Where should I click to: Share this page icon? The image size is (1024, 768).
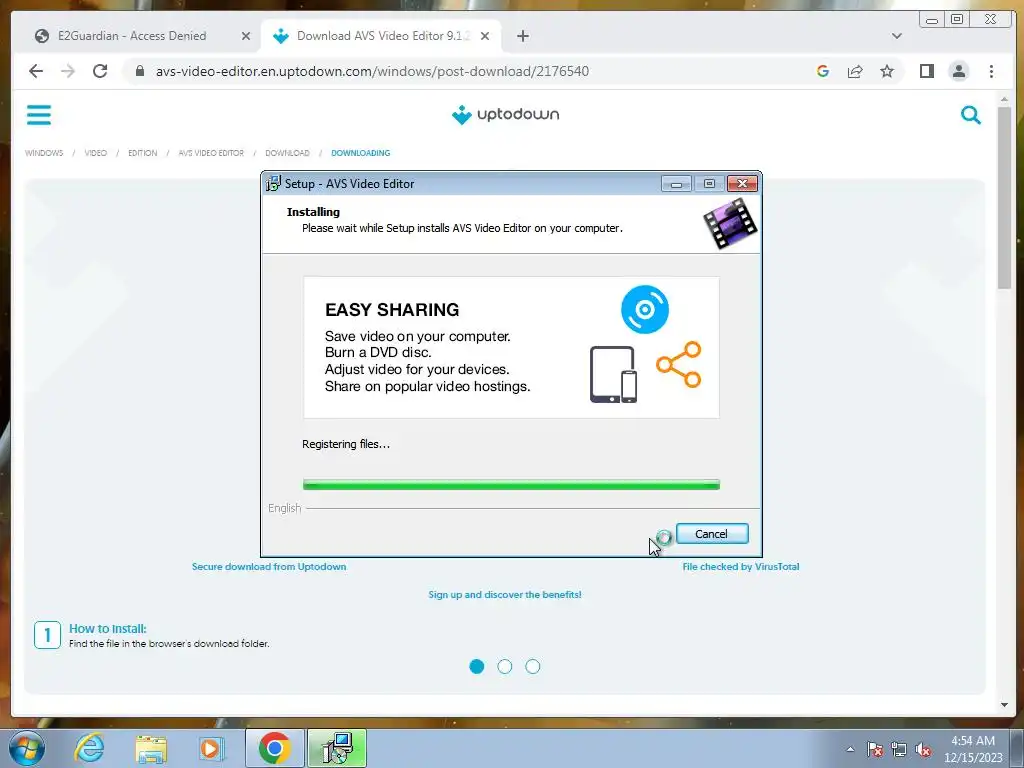coord(855,71)
